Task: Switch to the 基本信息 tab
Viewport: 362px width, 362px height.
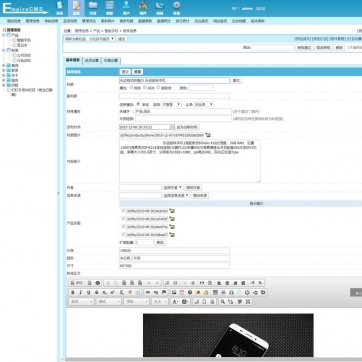Action: pos(73,60)
